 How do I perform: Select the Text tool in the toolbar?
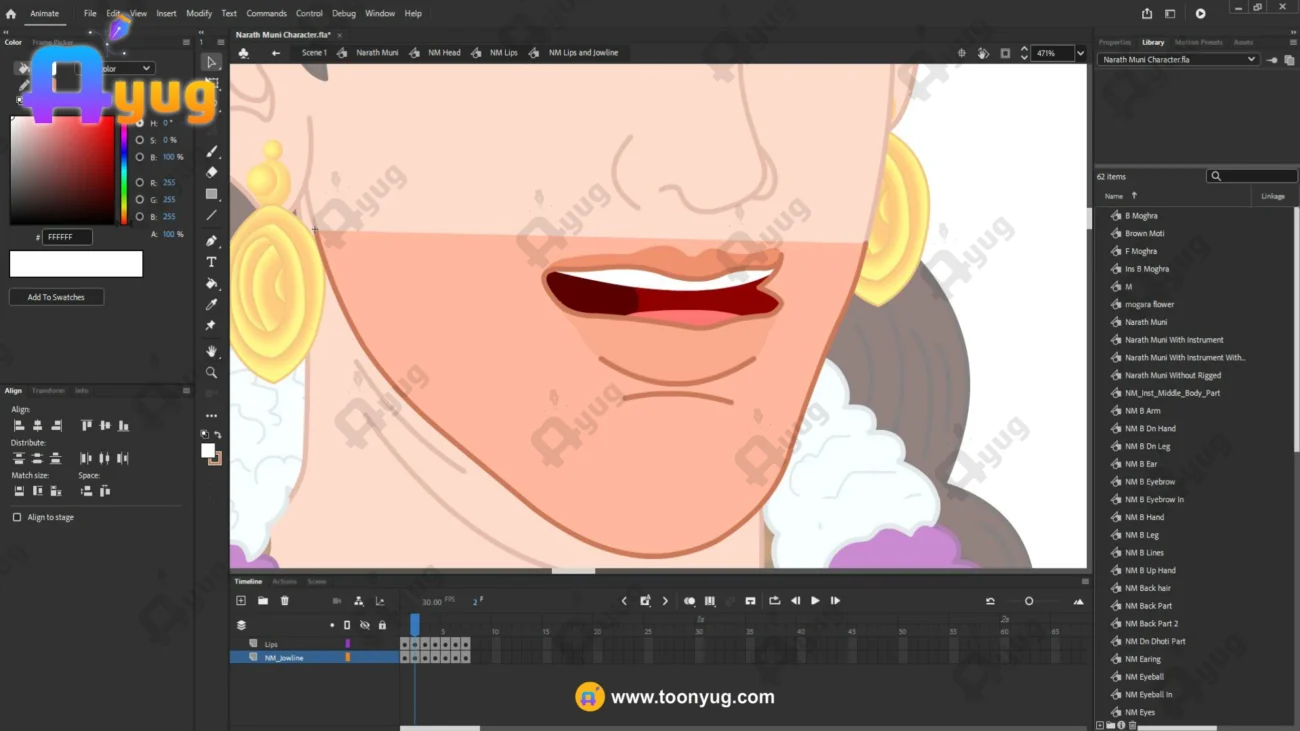pyautogui.click(x=211, y=262)
